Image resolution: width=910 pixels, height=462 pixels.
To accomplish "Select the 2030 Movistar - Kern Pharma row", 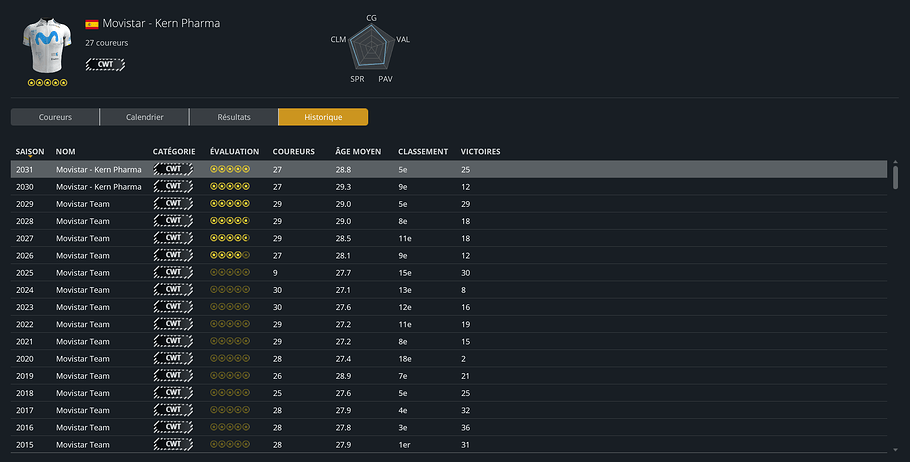I will (x=450, y=186).
